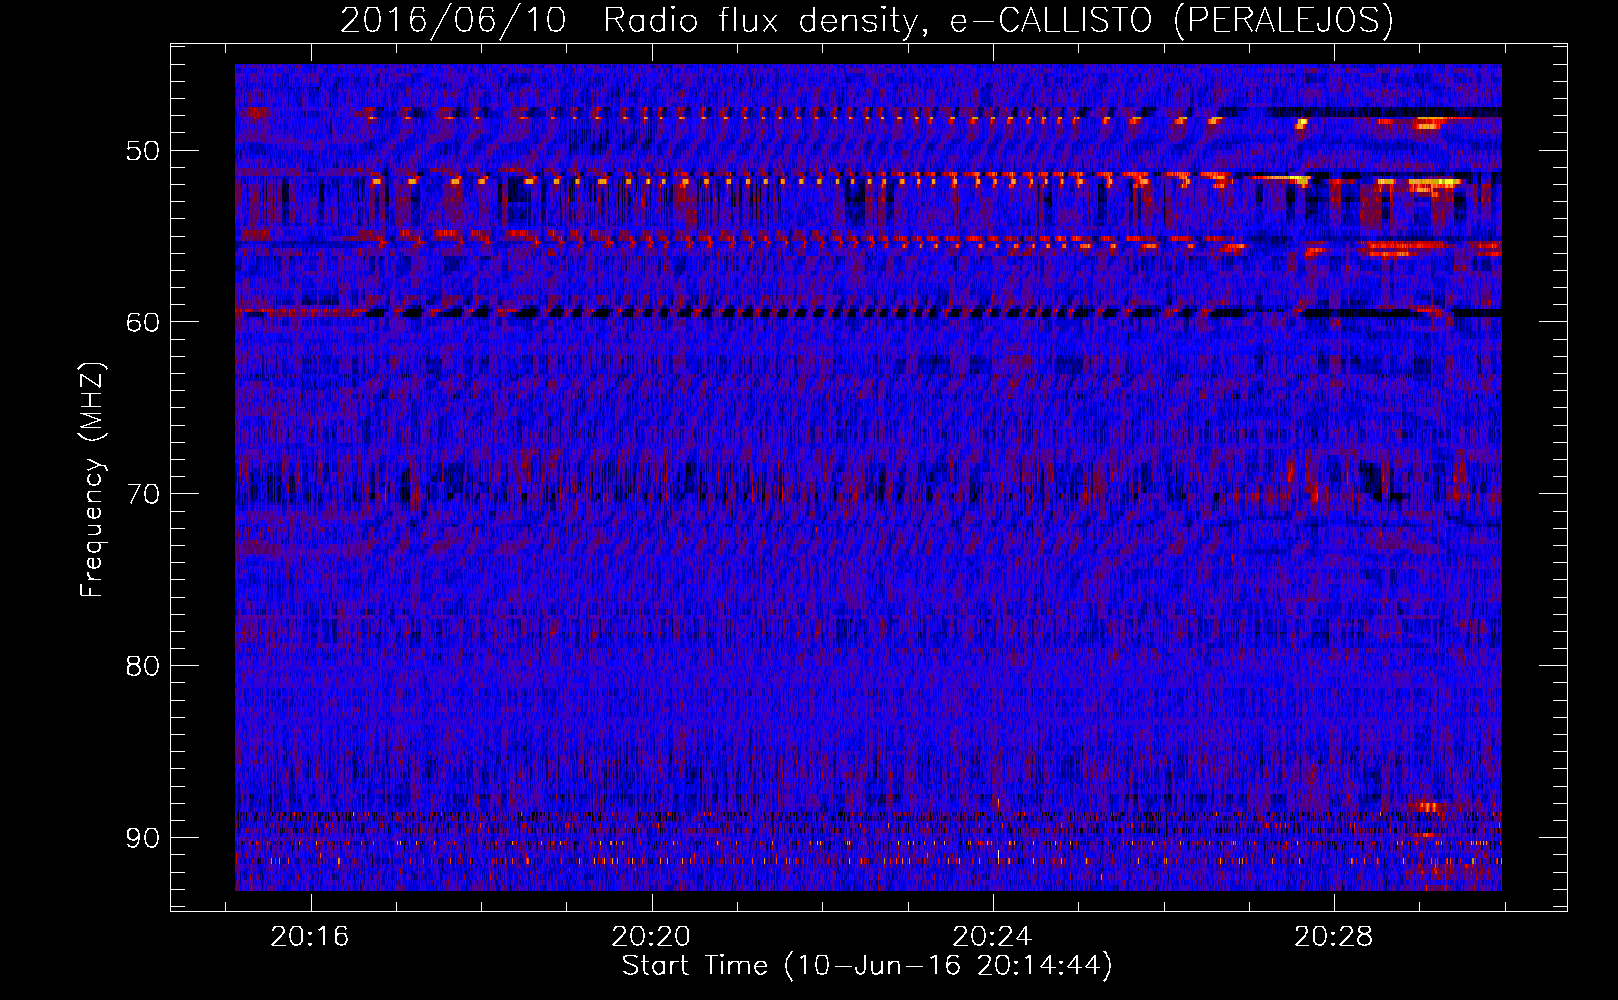This screenshot has height=1000, width=1618.
Task: Click the 20:24 time tick label
Action: point(992,937)
